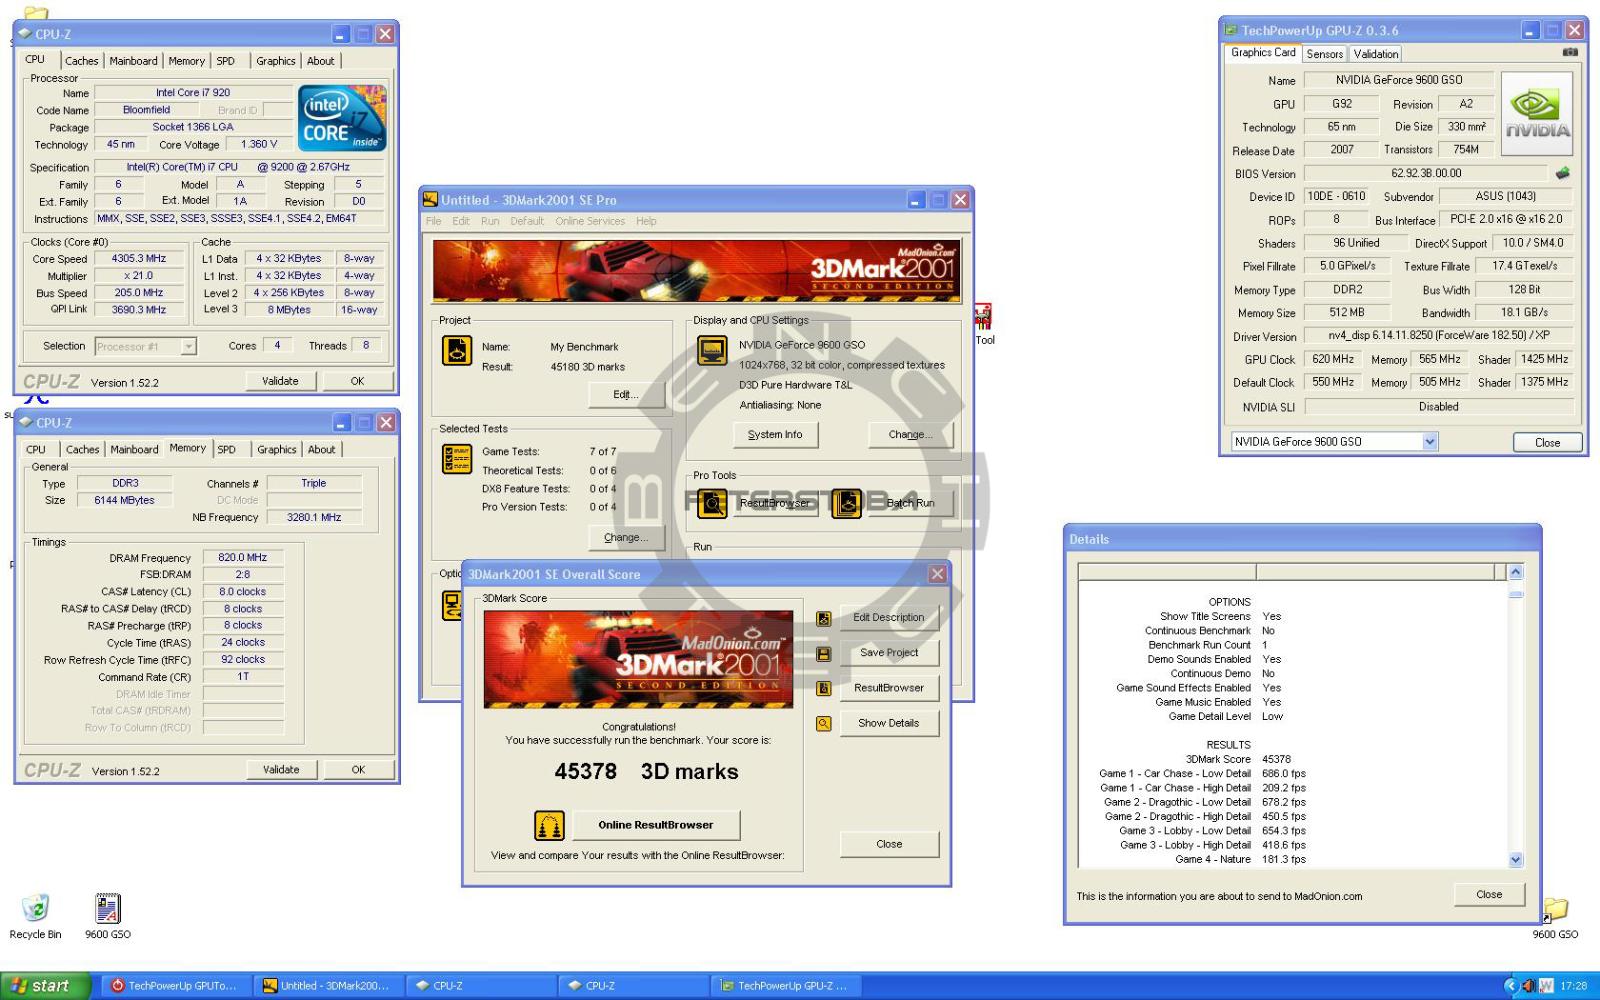Click the NVIDIA logo in GPU-Z
1600x1000 pixels.
coord(1537,113)
